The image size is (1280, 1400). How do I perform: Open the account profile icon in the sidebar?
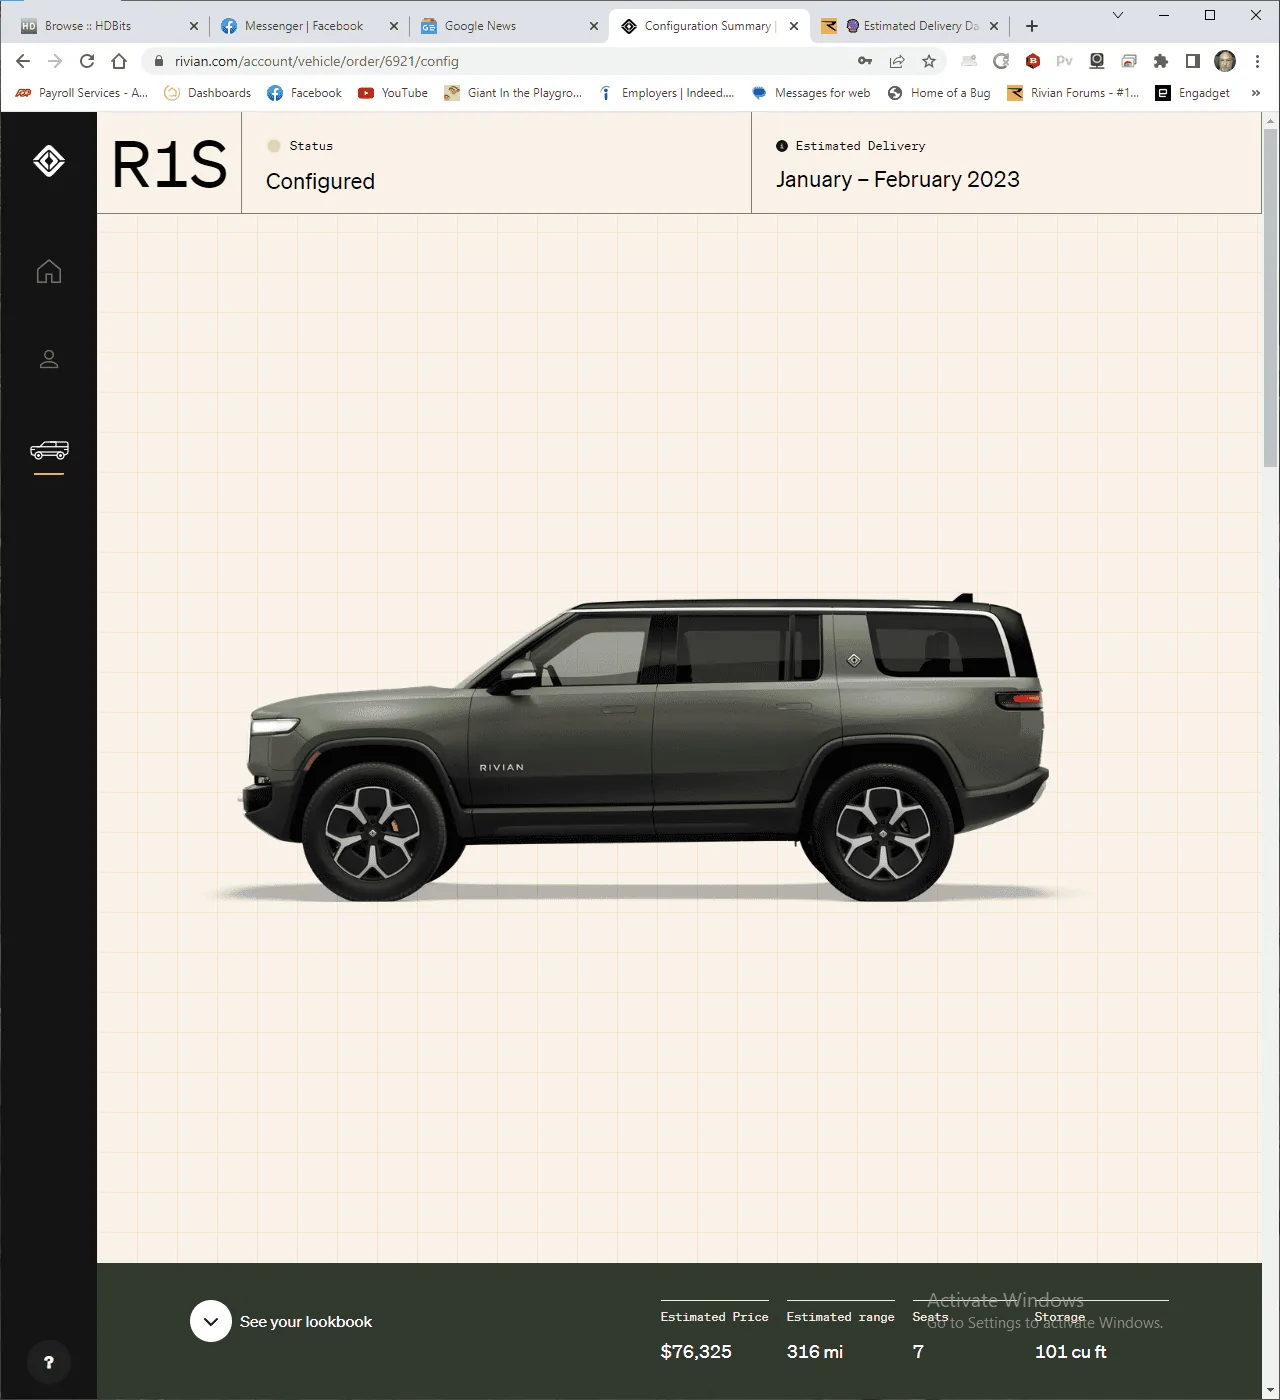point(49,359)
